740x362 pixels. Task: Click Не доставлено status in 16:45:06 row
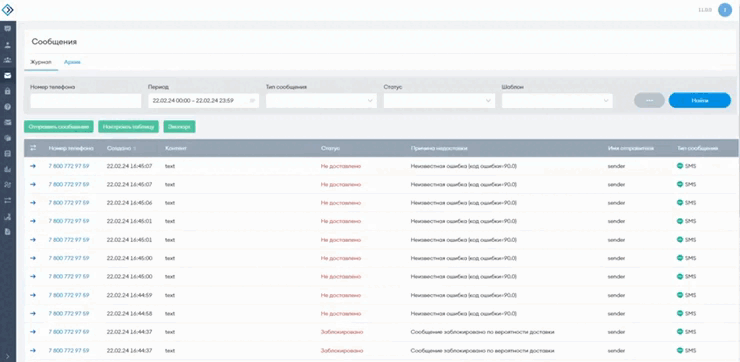tap(341, 202)
